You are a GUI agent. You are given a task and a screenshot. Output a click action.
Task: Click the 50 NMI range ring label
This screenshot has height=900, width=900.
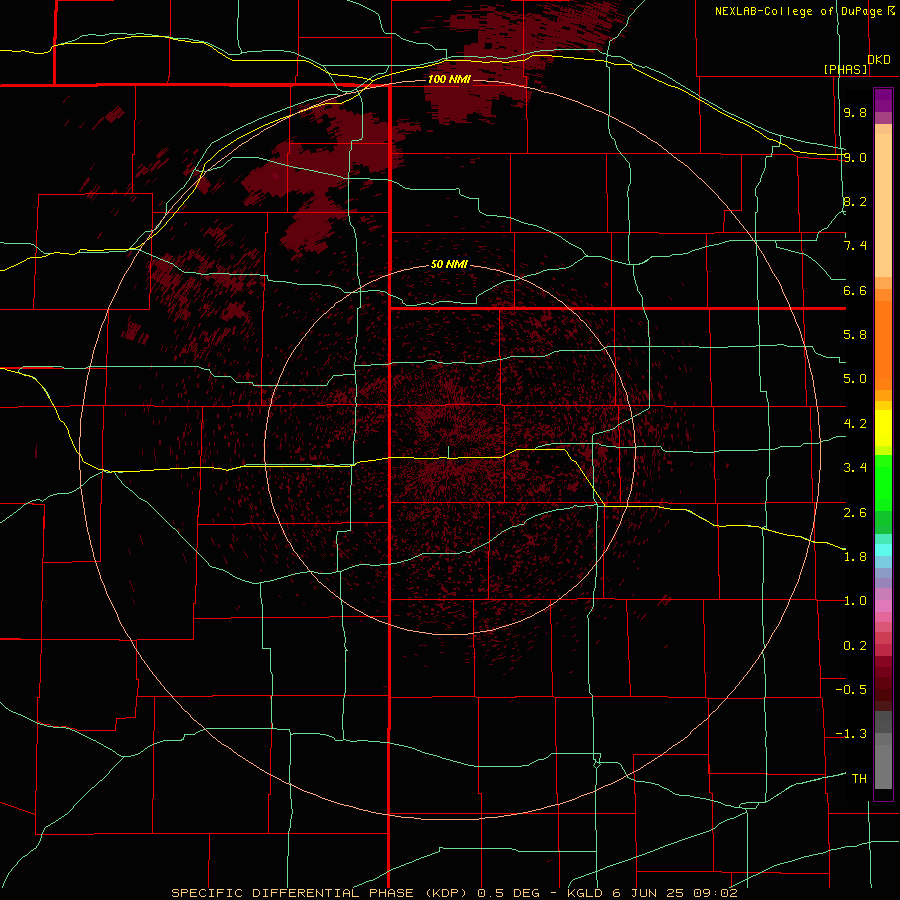pyautogui.click(x=449, y=265)
